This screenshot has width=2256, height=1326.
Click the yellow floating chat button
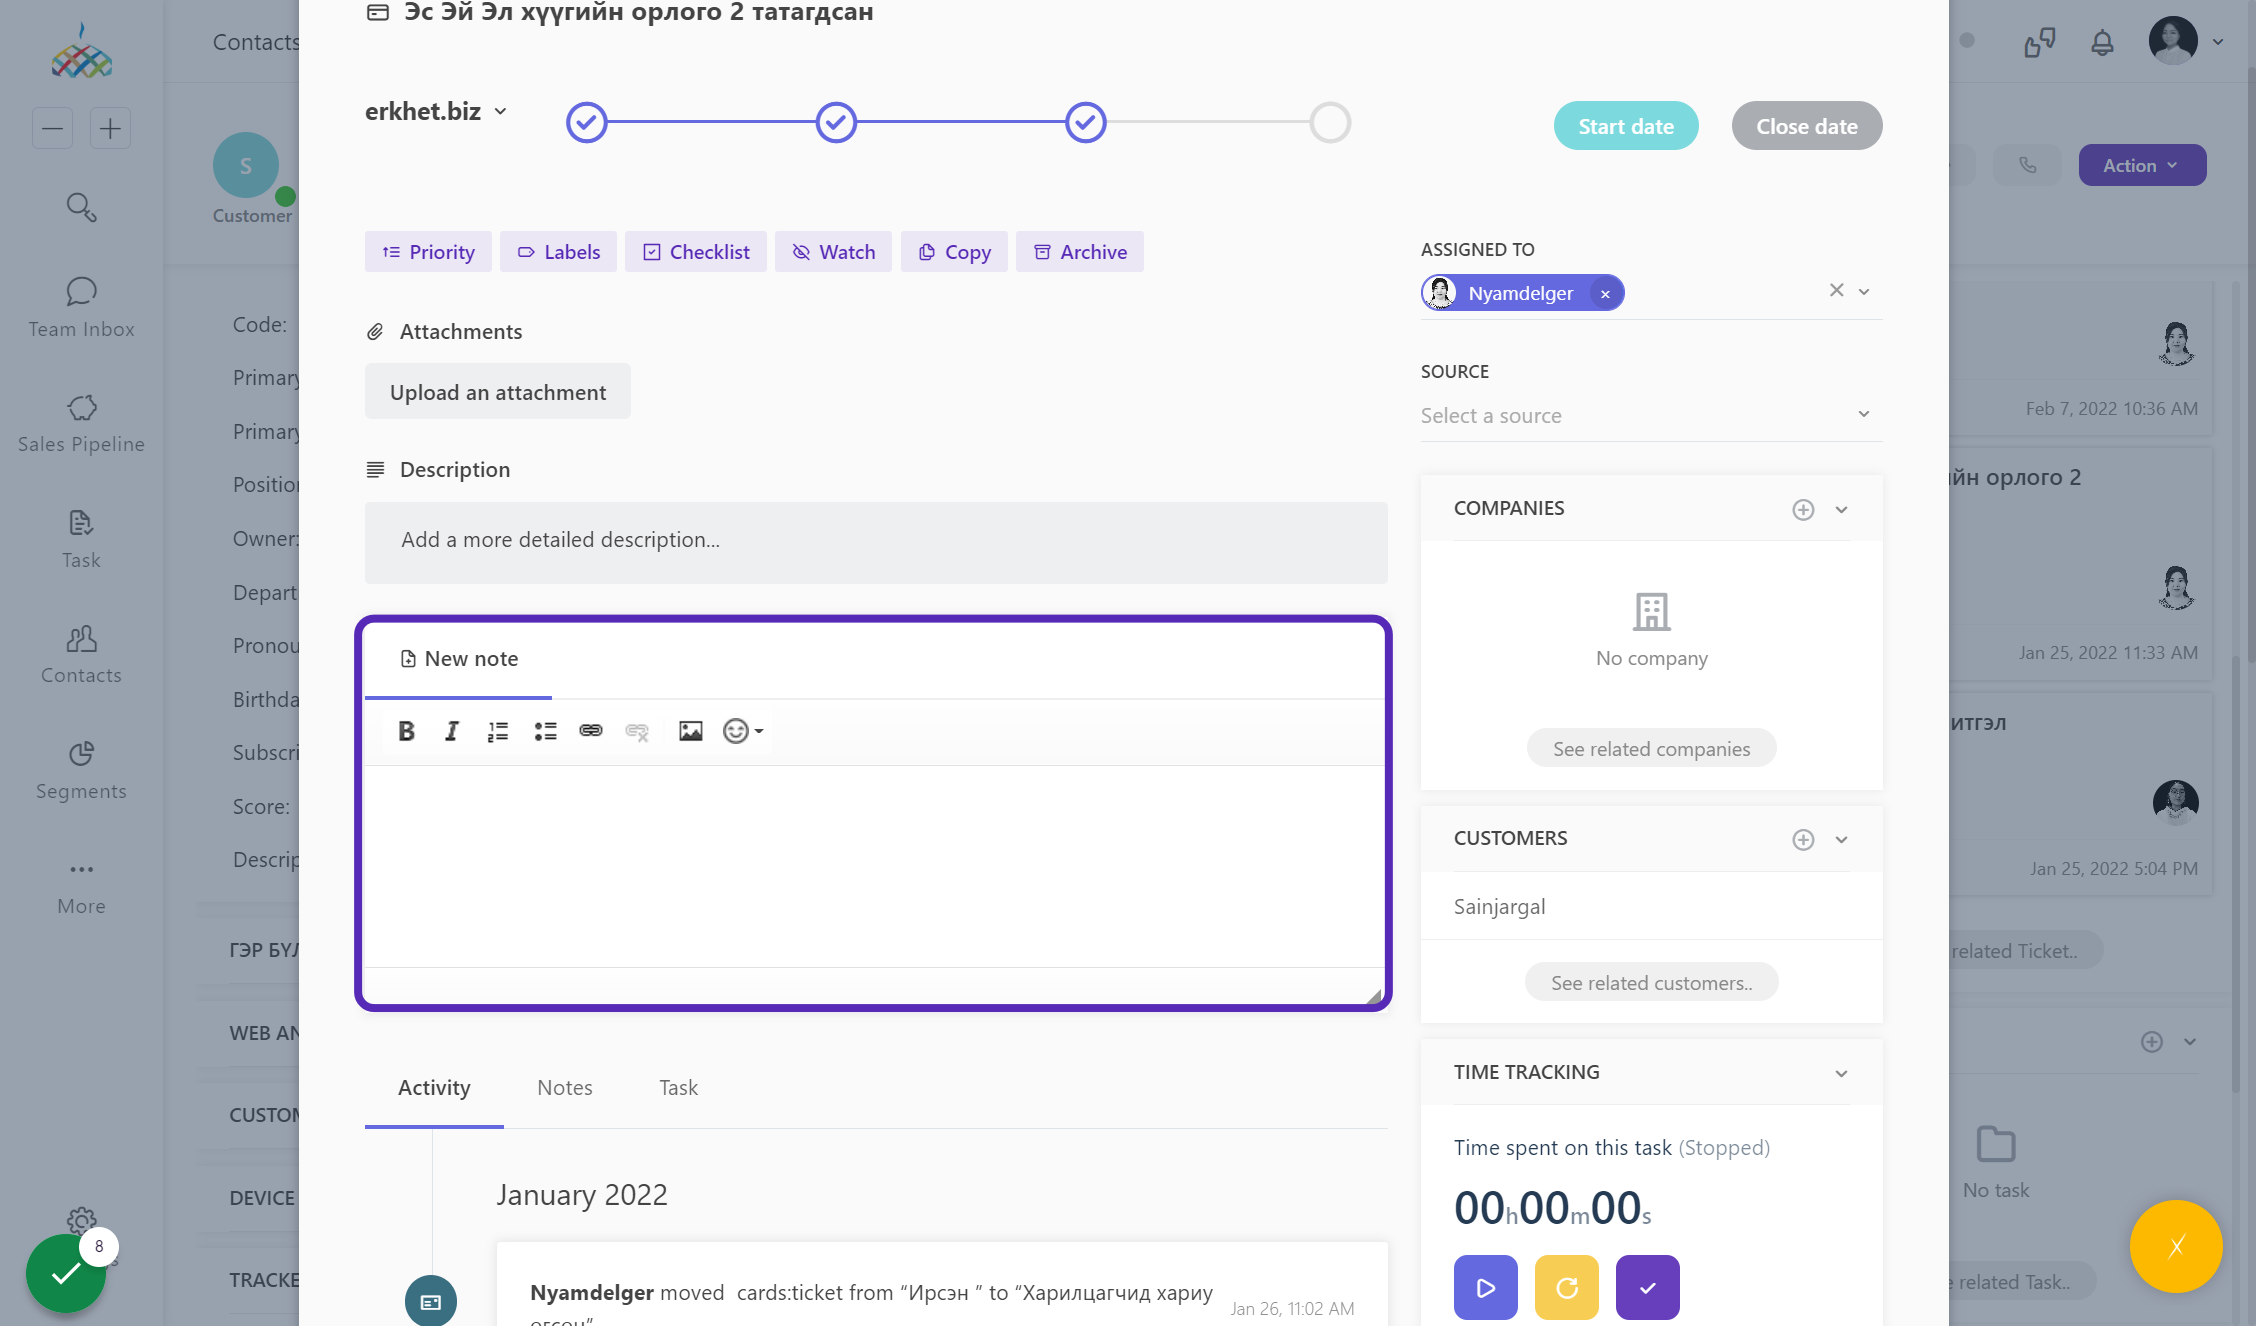coord(2176,1246)
